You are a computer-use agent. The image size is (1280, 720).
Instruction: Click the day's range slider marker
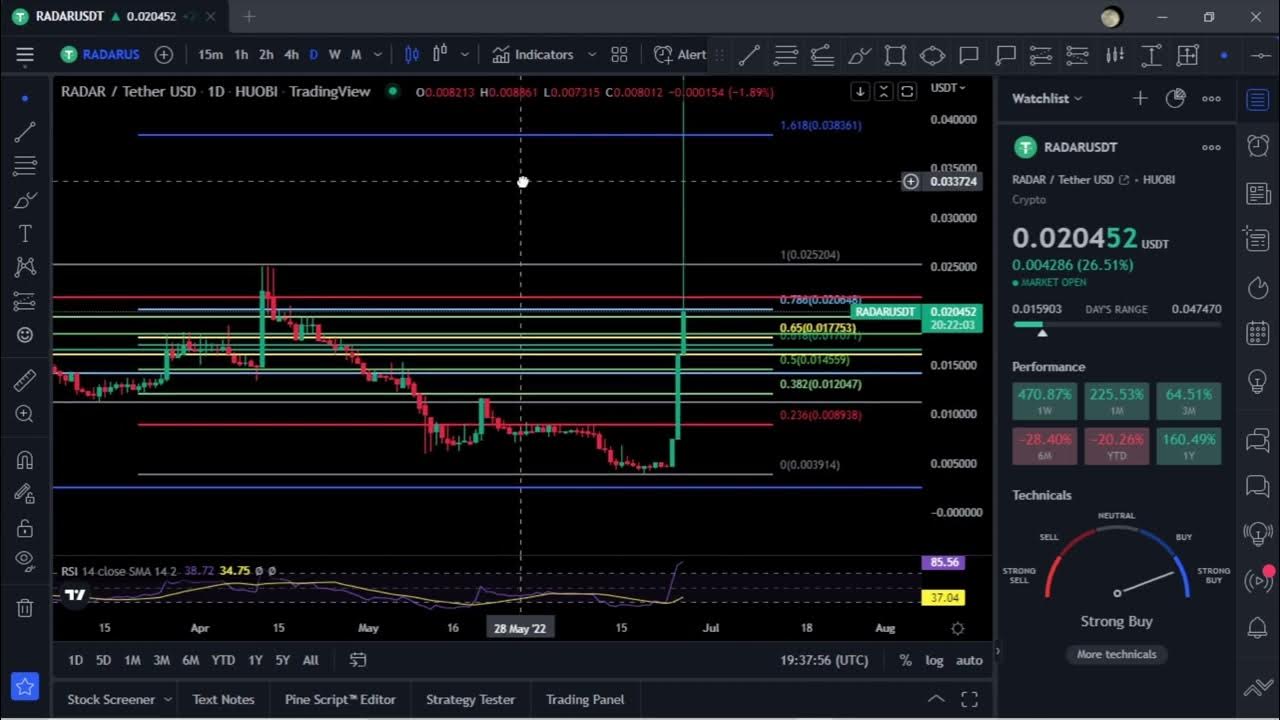coord(1042,332)
